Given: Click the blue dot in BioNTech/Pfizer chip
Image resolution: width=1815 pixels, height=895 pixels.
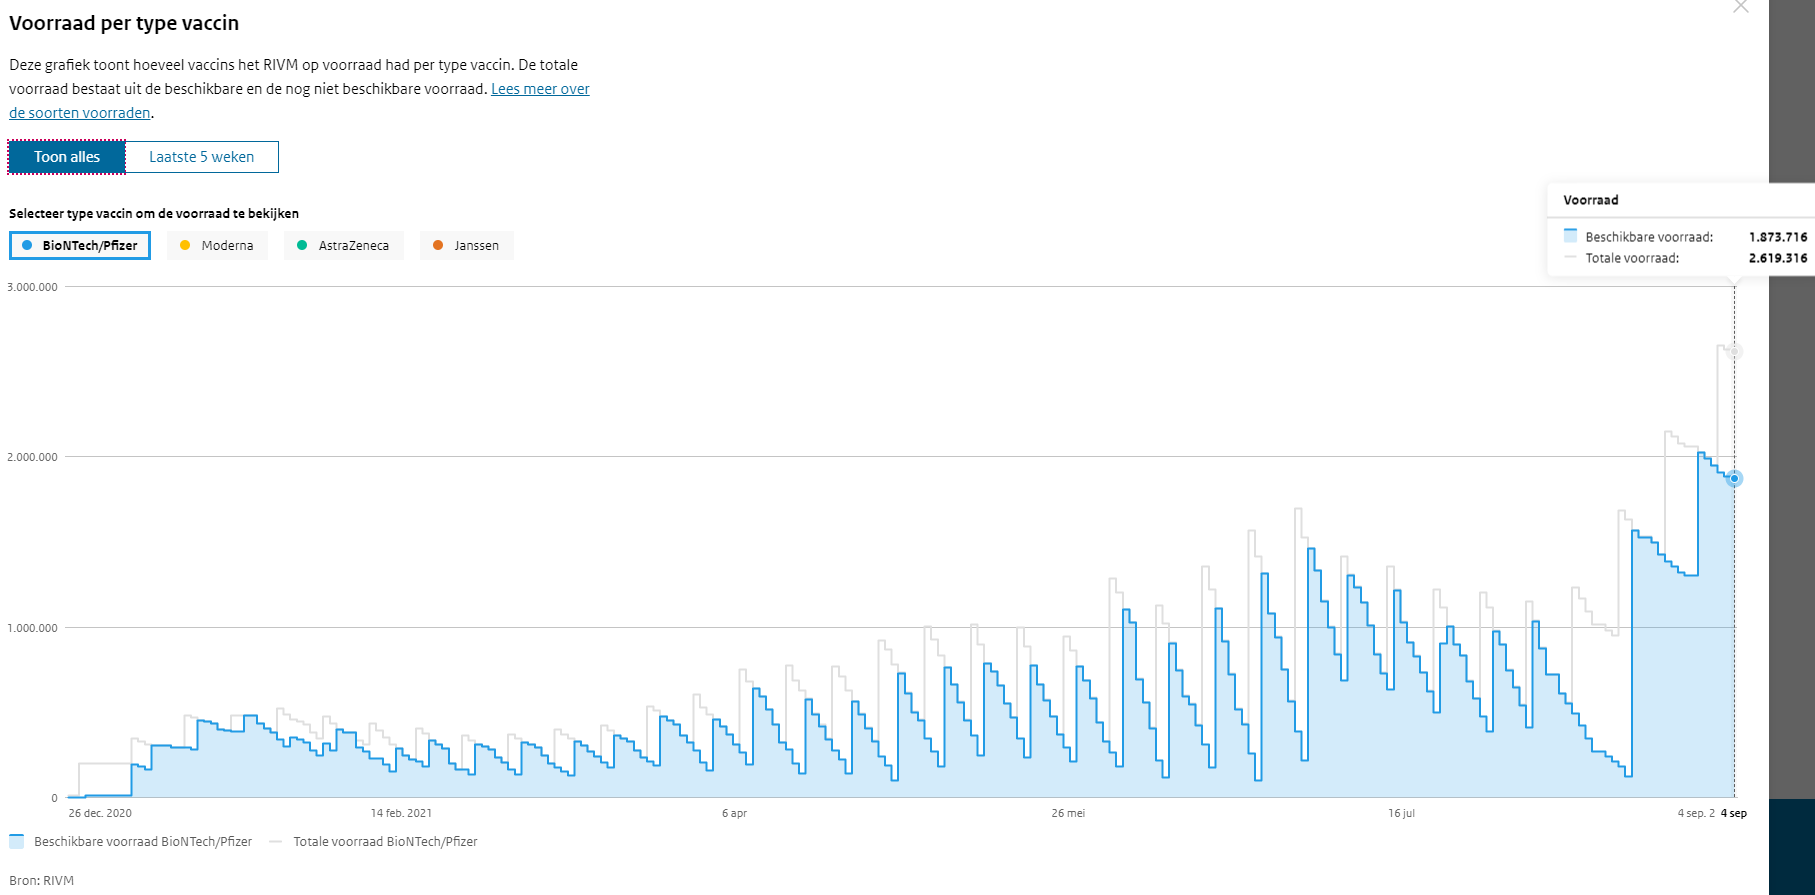Looking at the screenshot, I should pos(27,245).
